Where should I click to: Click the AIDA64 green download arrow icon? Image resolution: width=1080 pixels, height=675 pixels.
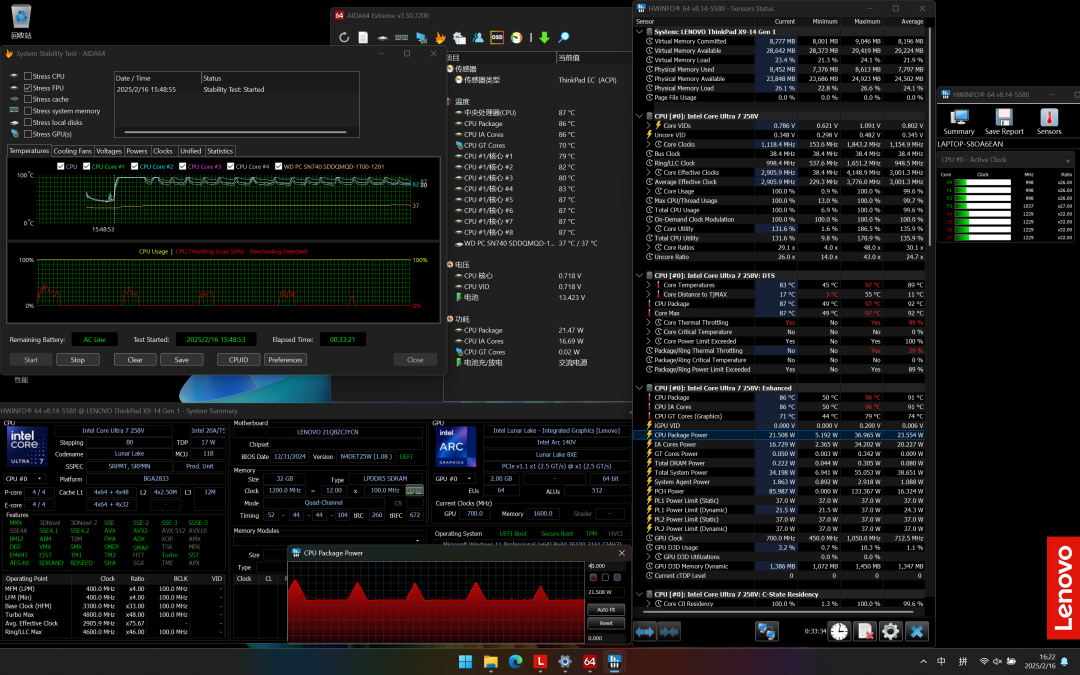(x=544, y=37)
